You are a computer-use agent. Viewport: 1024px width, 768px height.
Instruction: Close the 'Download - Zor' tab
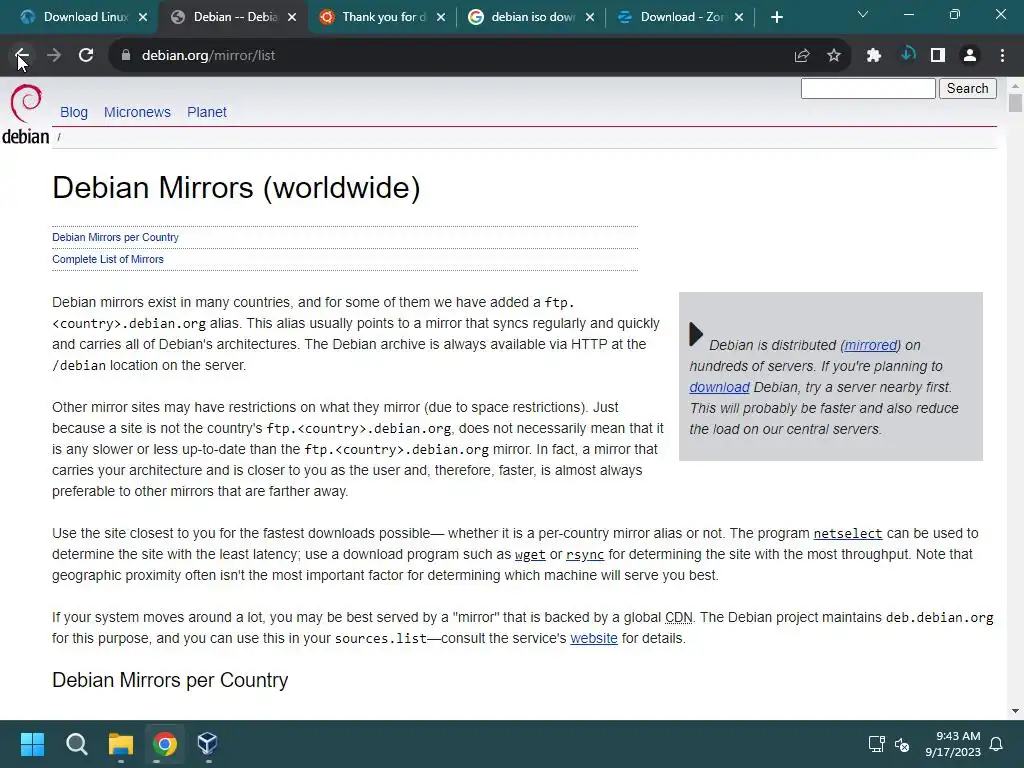[739, 18]
